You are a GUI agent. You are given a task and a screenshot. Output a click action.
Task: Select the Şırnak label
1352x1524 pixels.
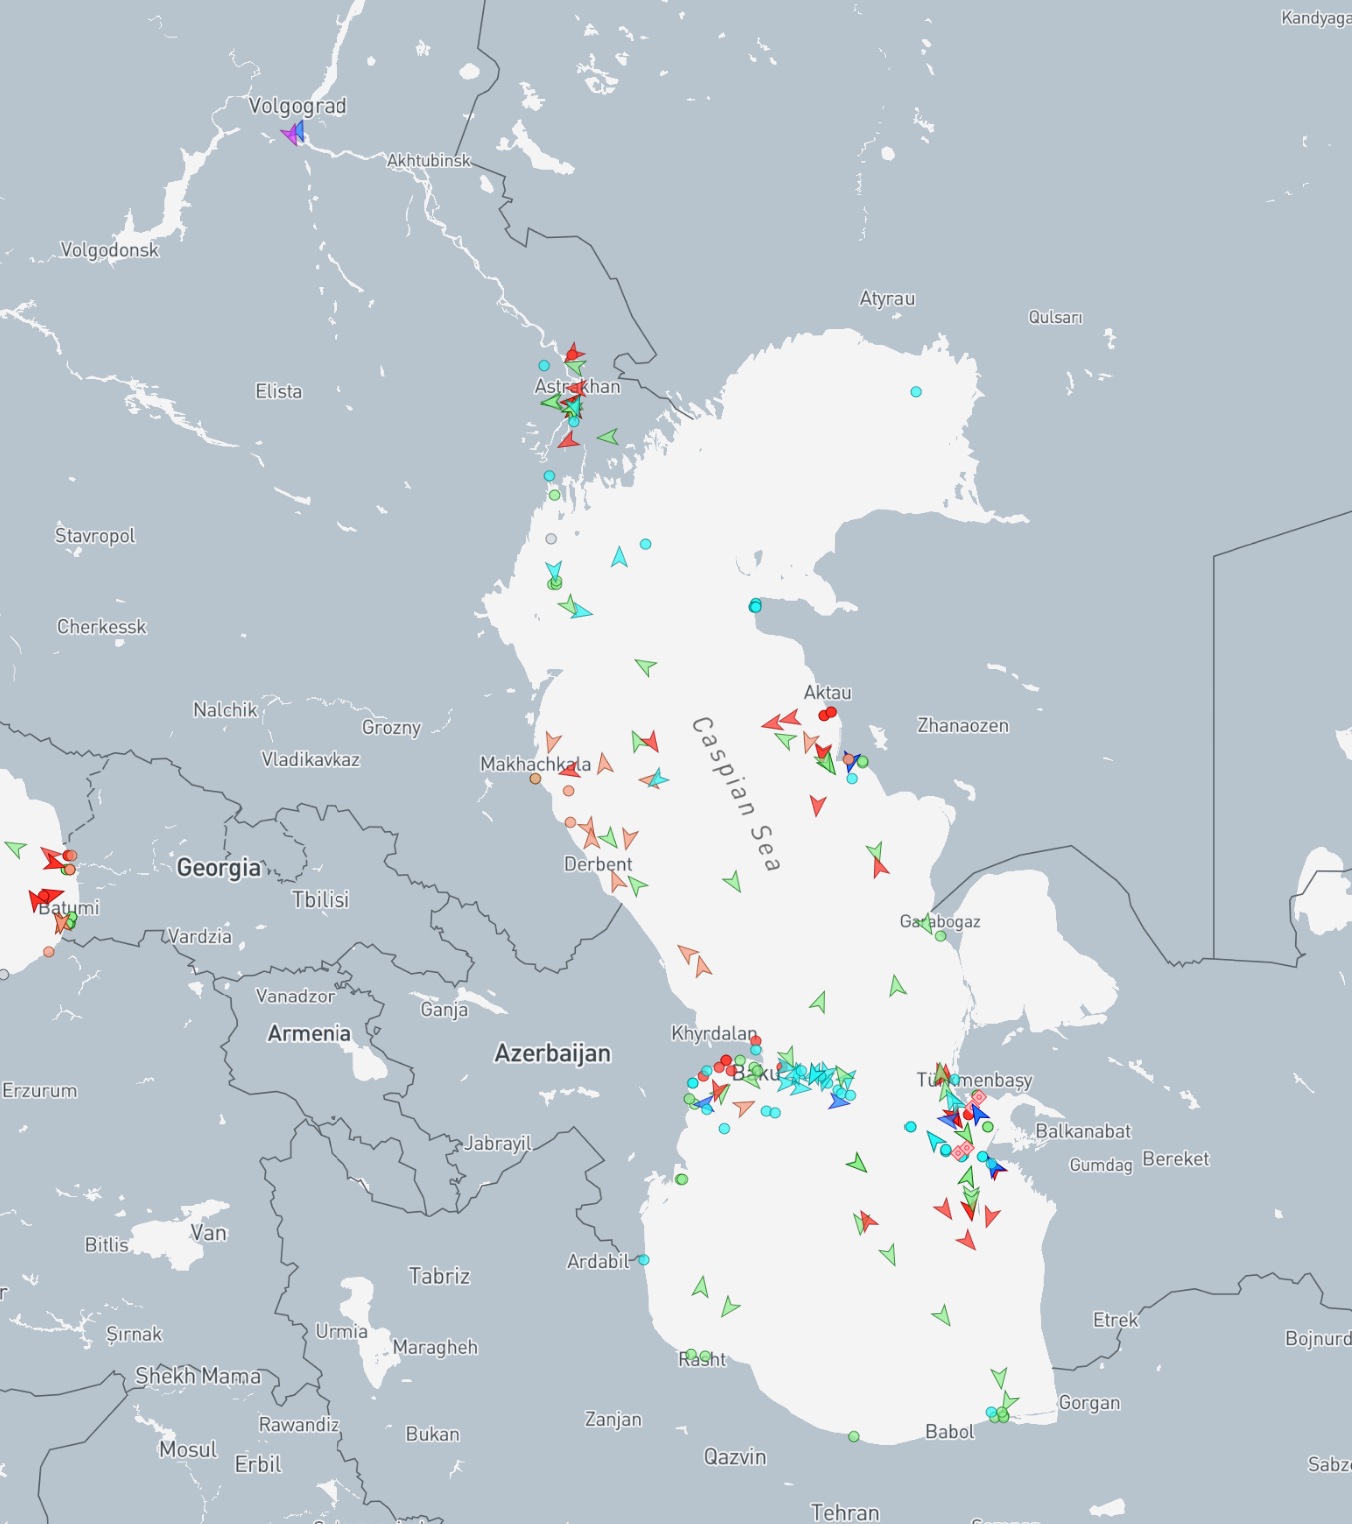[x=134, y=1335]
